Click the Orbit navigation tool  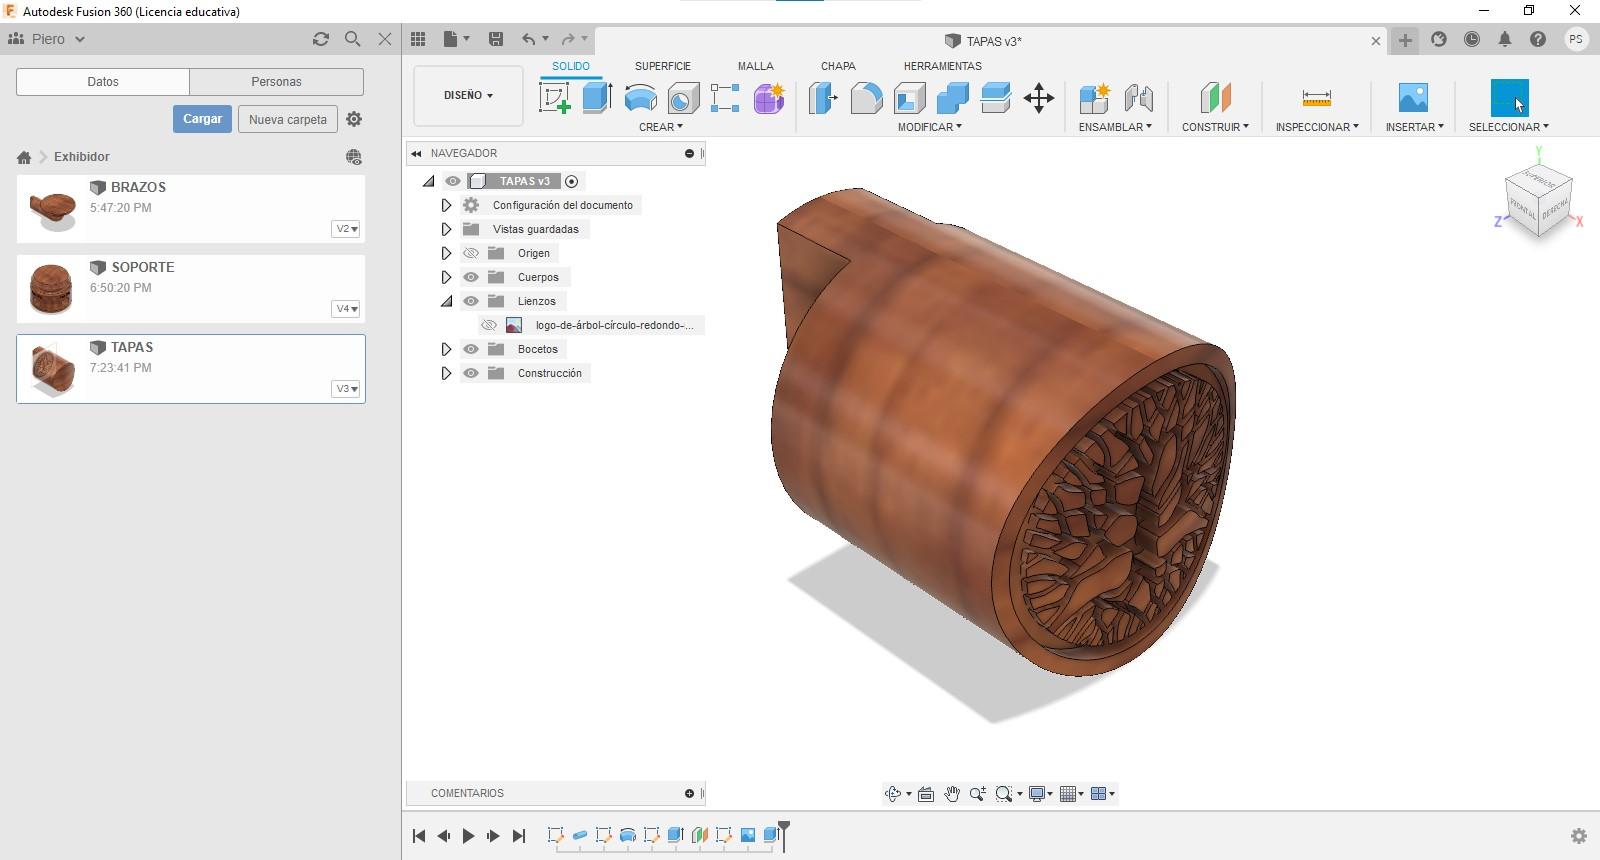point(893,794)
